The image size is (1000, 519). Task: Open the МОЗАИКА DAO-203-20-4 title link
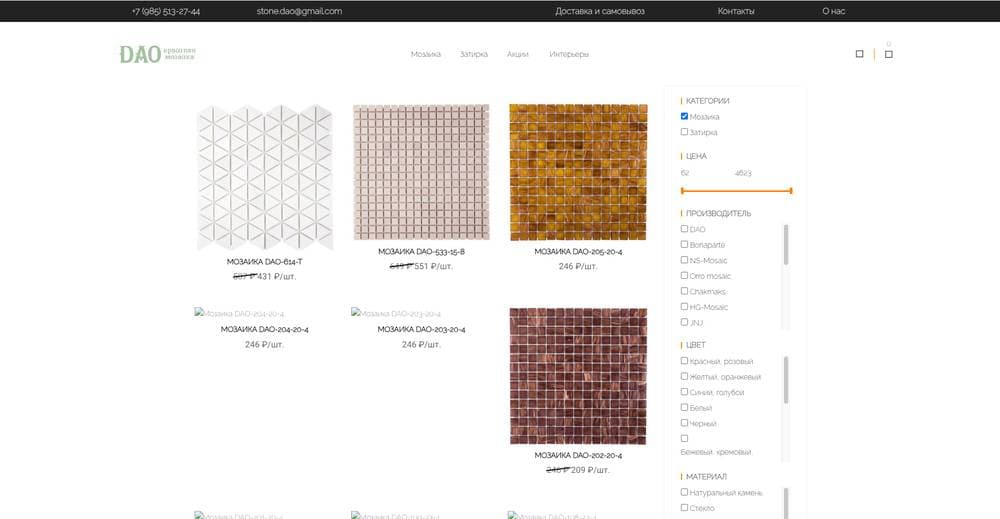(422, 329)
